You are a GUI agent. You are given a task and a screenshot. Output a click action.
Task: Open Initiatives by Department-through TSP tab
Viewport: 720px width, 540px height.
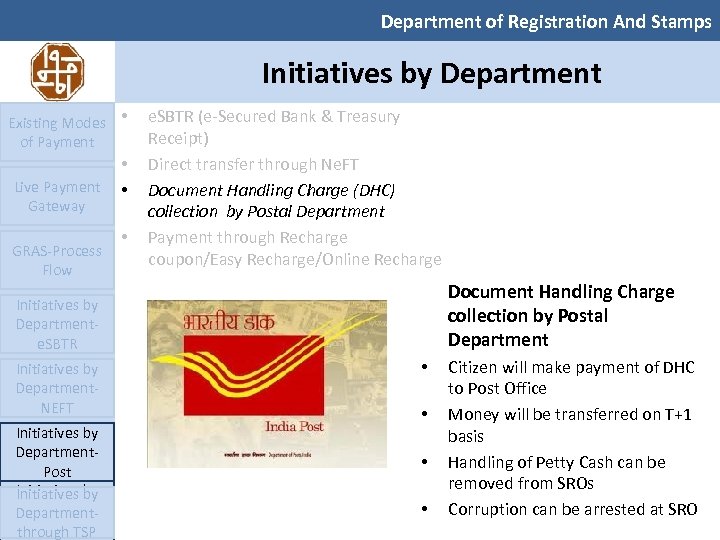tap(57, 512)
